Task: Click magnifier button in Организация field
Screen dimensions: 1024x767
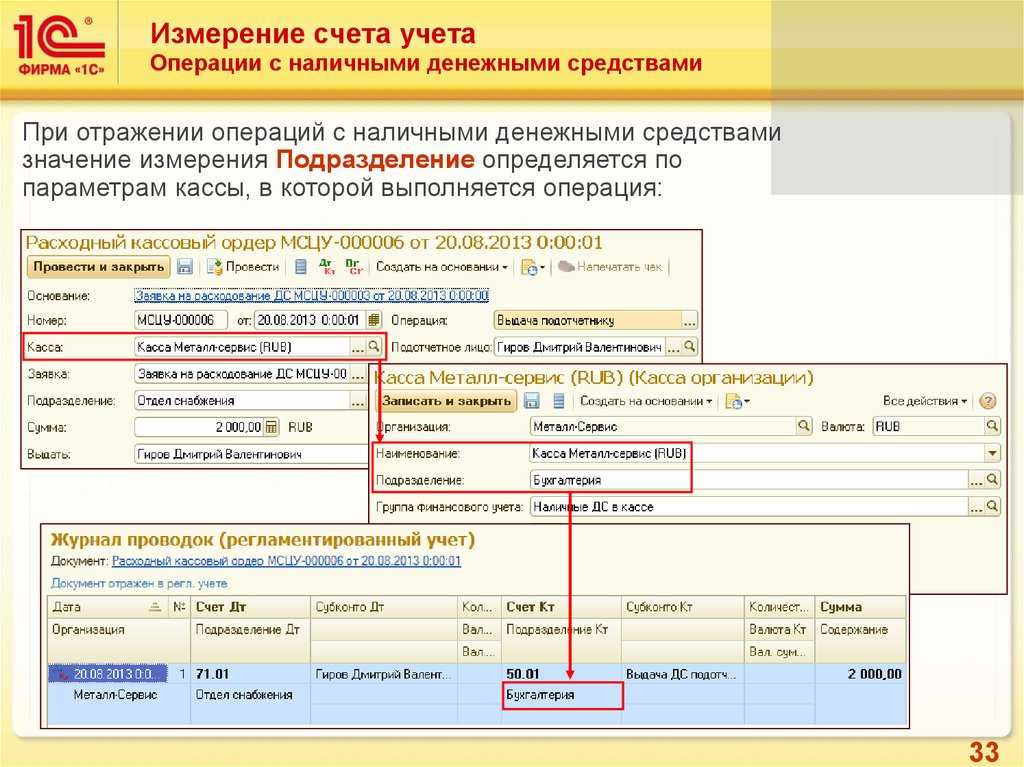Action: (x=803, y=427)
